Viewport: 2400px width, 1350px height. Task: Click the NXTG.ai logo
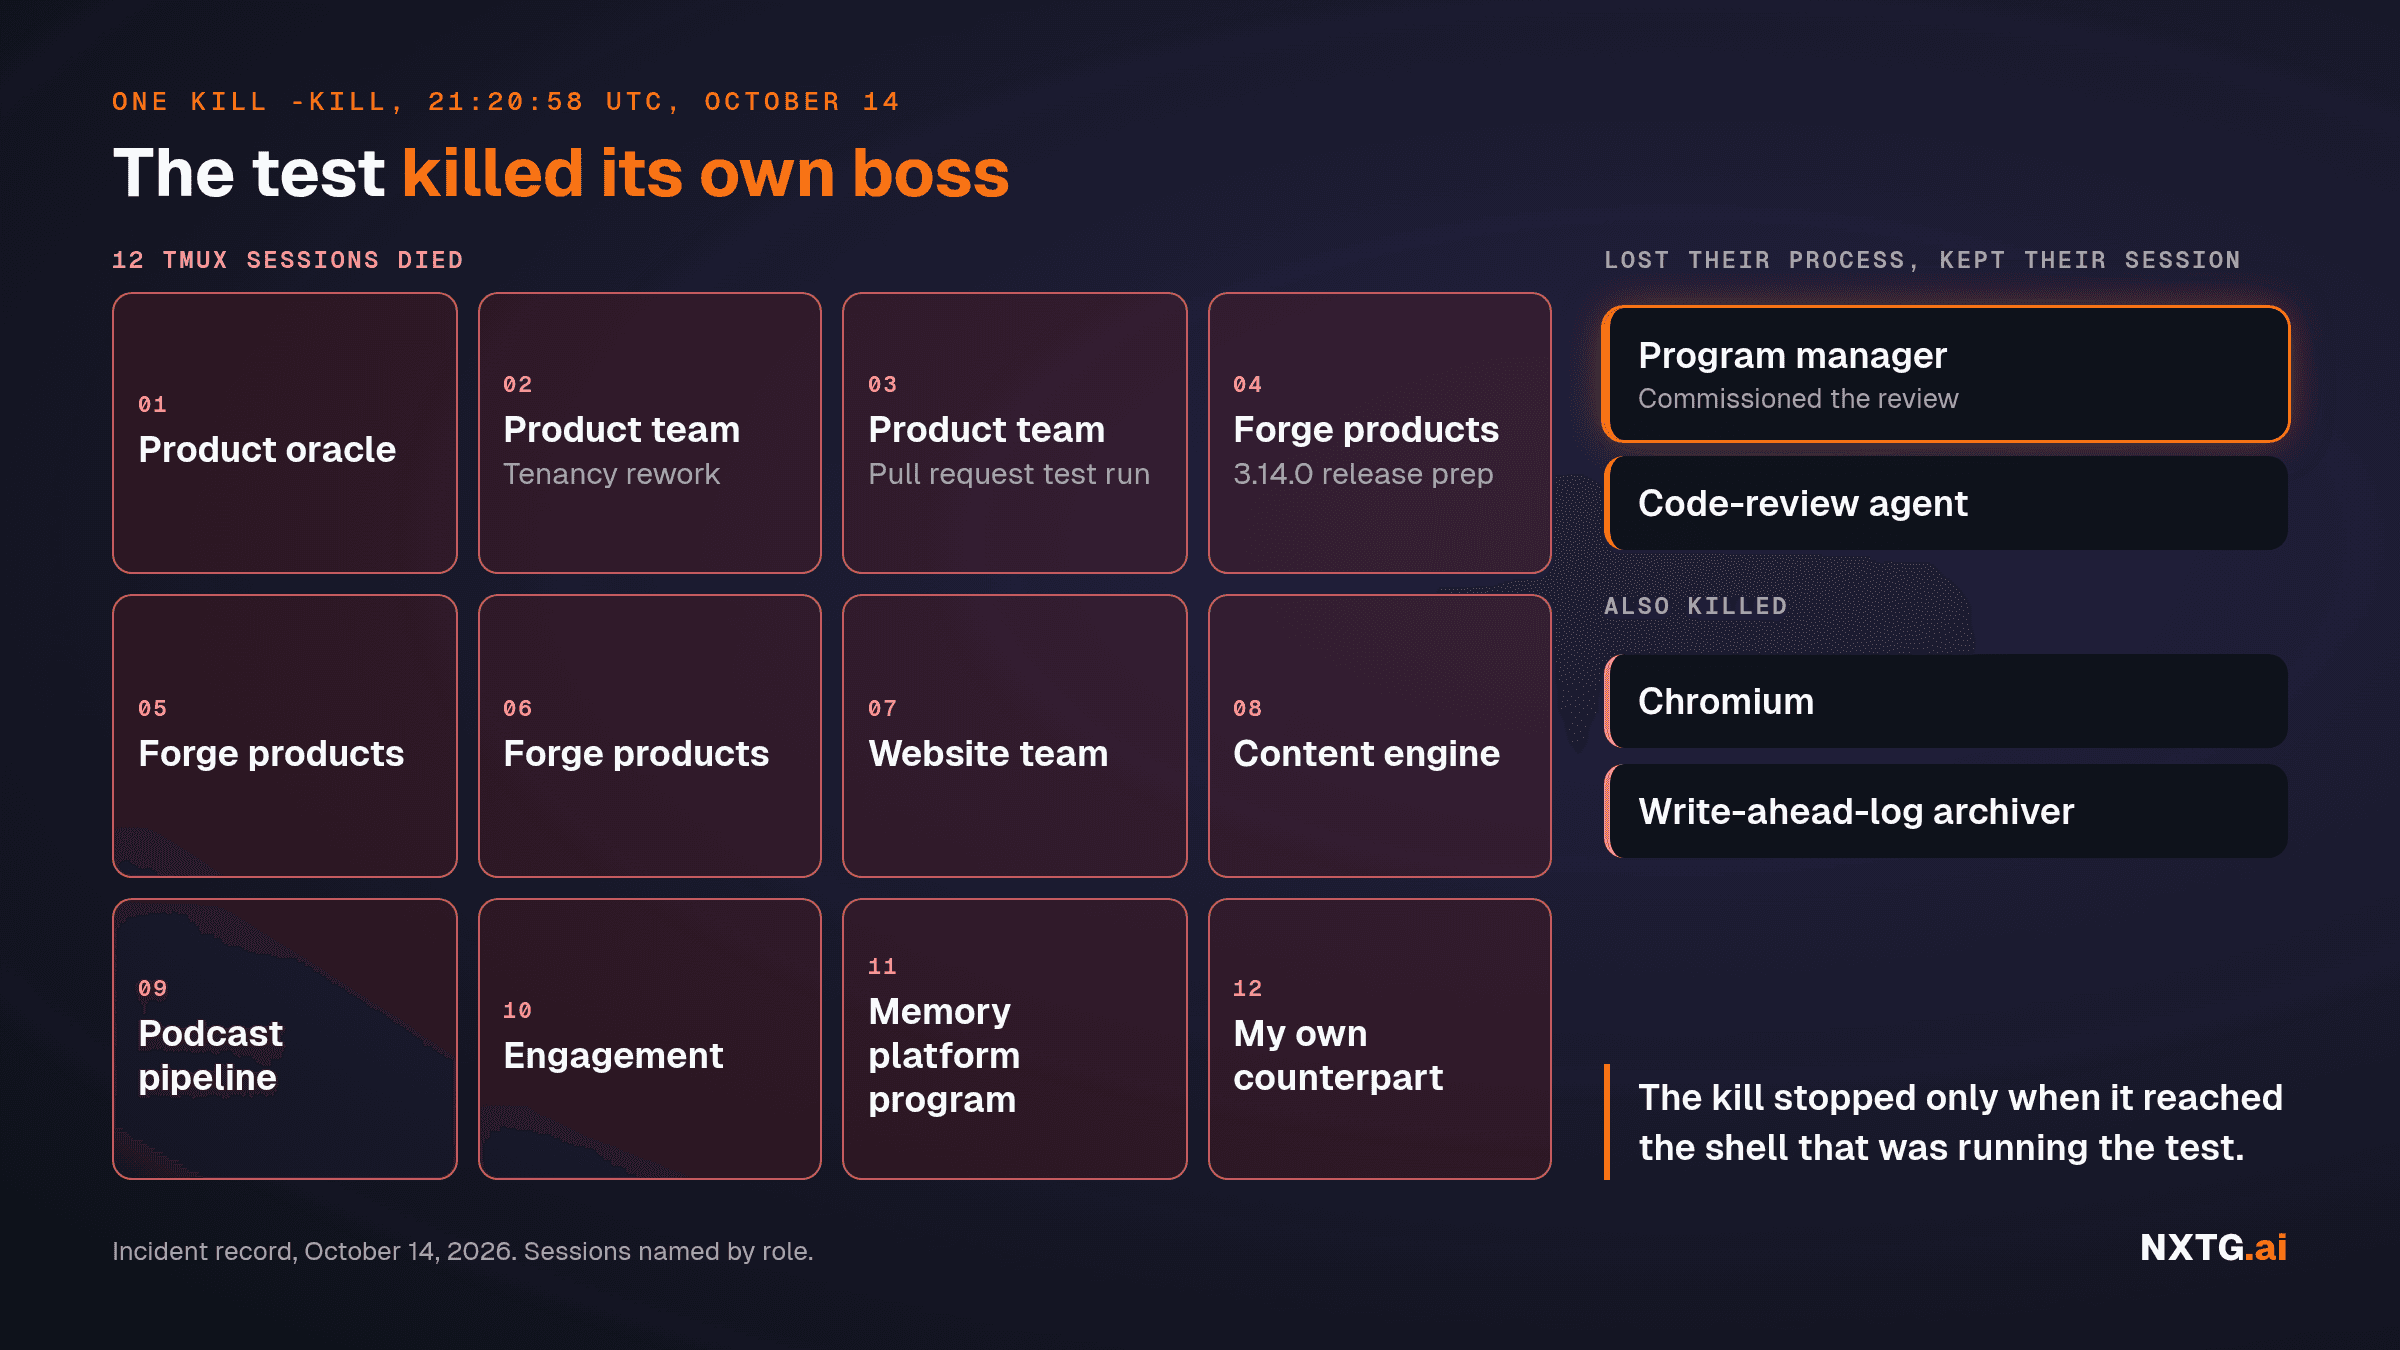click(2213, 1247)
